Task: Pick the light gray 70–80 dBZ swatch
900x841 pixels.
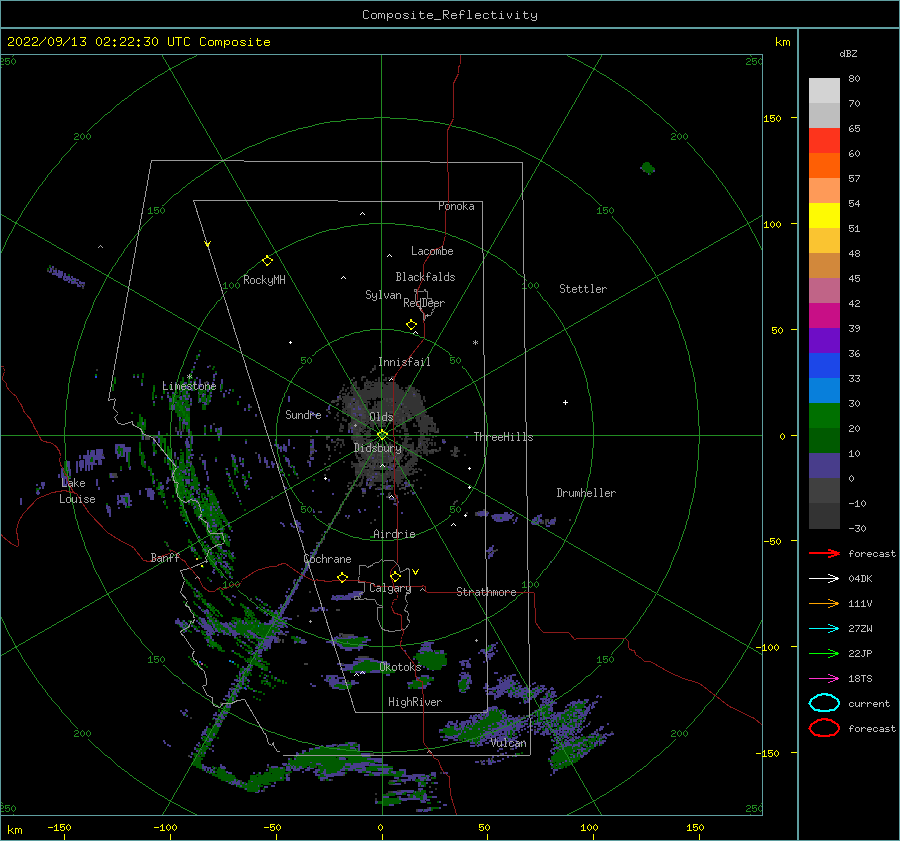Action: [x=824, y=91]
